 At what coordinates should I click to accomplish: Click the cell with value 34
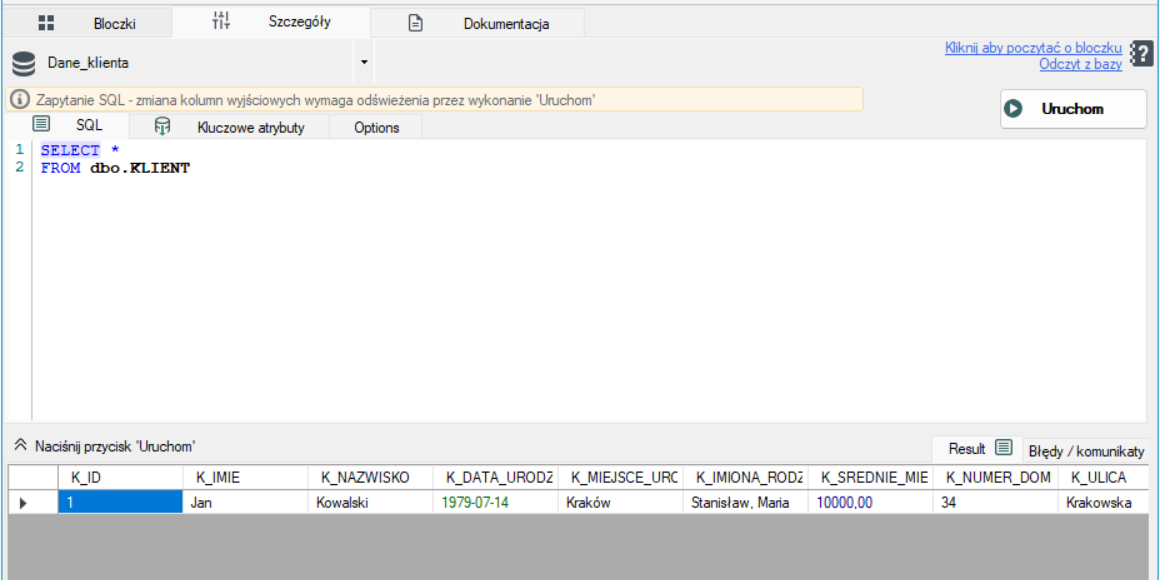(x=996, y=502)
